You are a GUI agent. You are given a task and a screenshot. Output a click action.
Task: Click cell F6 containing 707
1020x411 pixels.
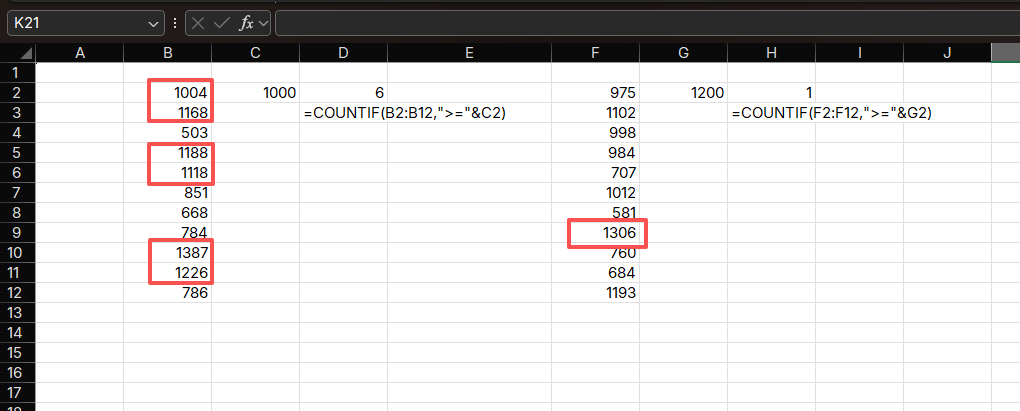tap(595, 173)
